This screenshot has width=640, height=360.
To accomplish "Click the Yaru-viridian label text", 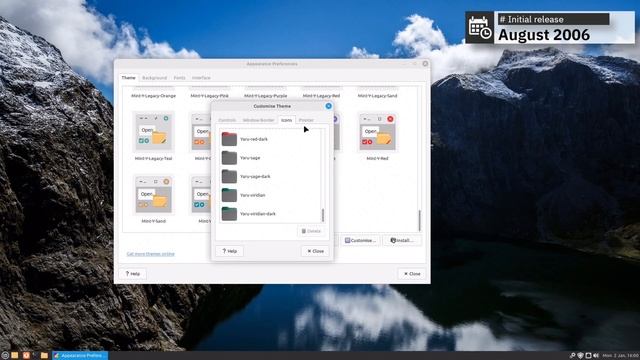I will click(x=253, y=195).
